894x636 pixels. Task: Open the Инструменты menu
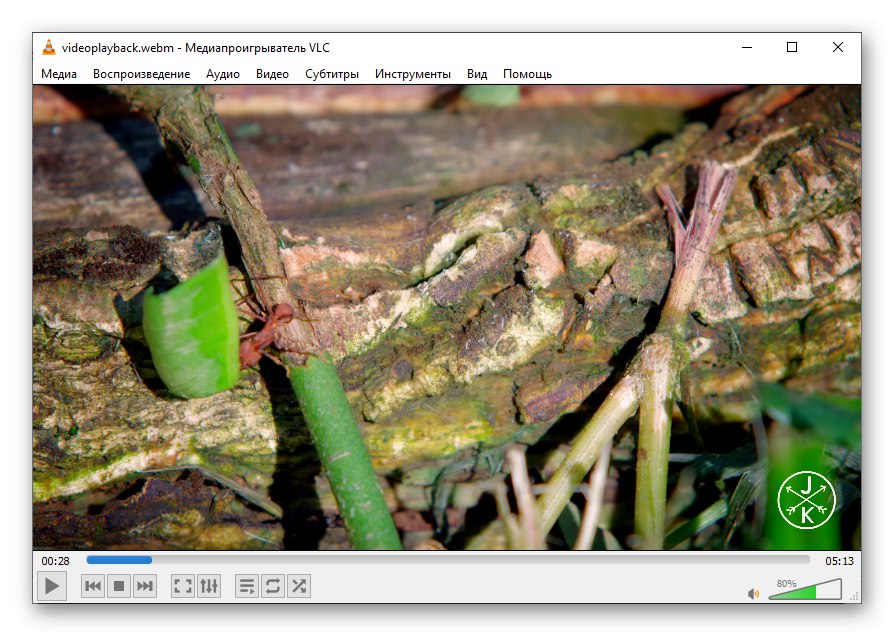[413, 74]
